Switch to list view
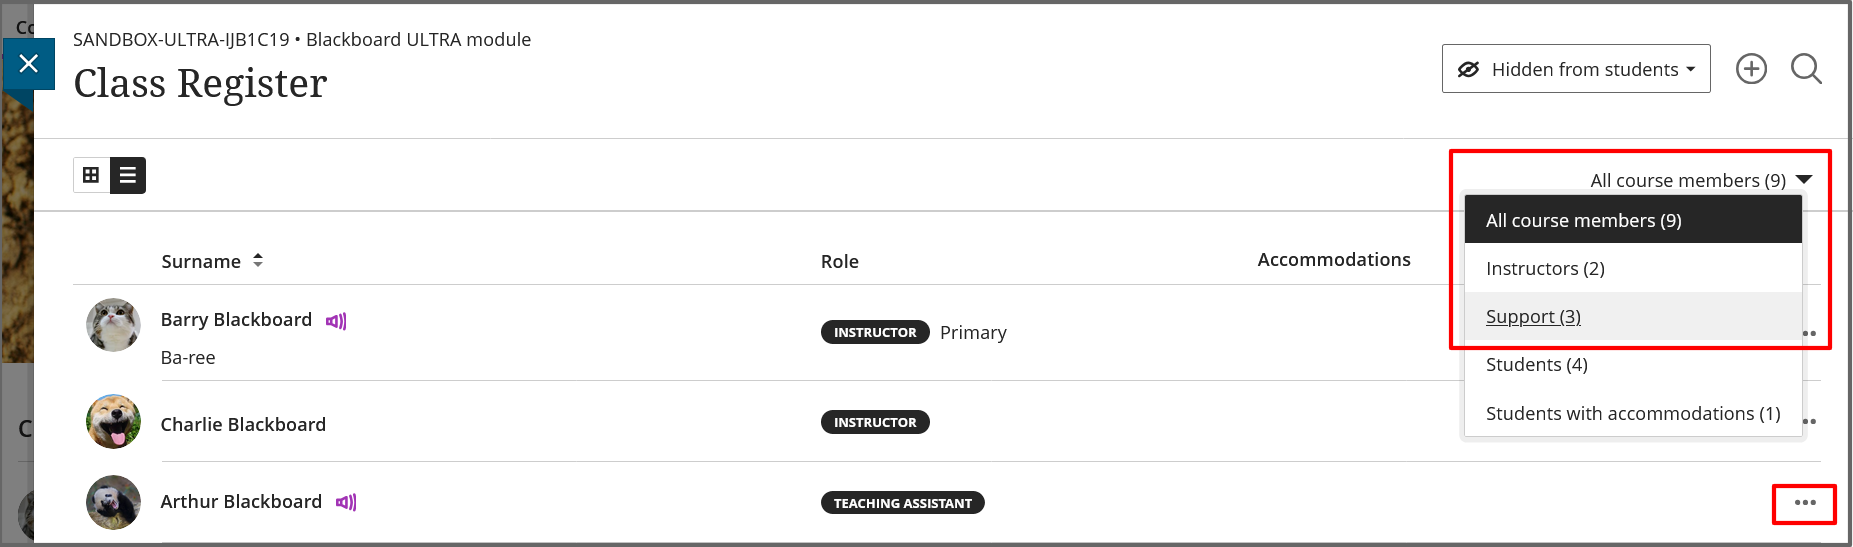Image resolution: width=1853 pixels, height=547 pixels. tap(128, 175)
